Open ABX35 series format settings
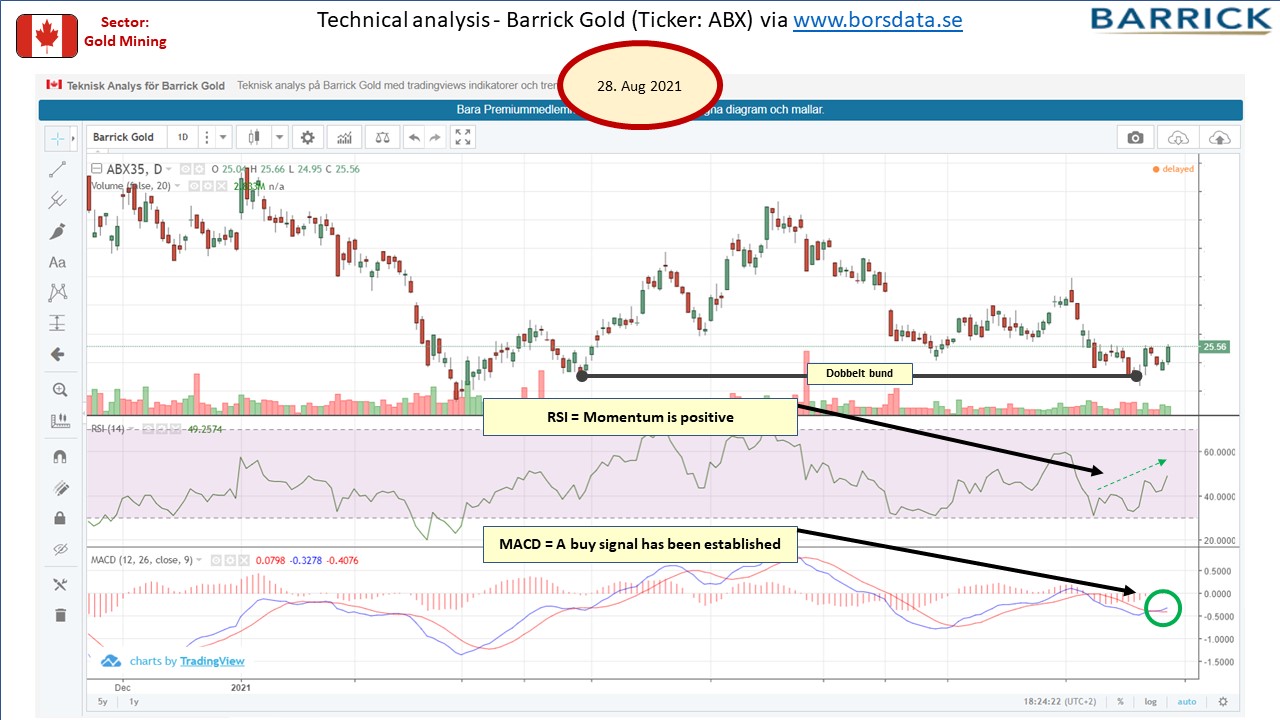 [200, 169]
